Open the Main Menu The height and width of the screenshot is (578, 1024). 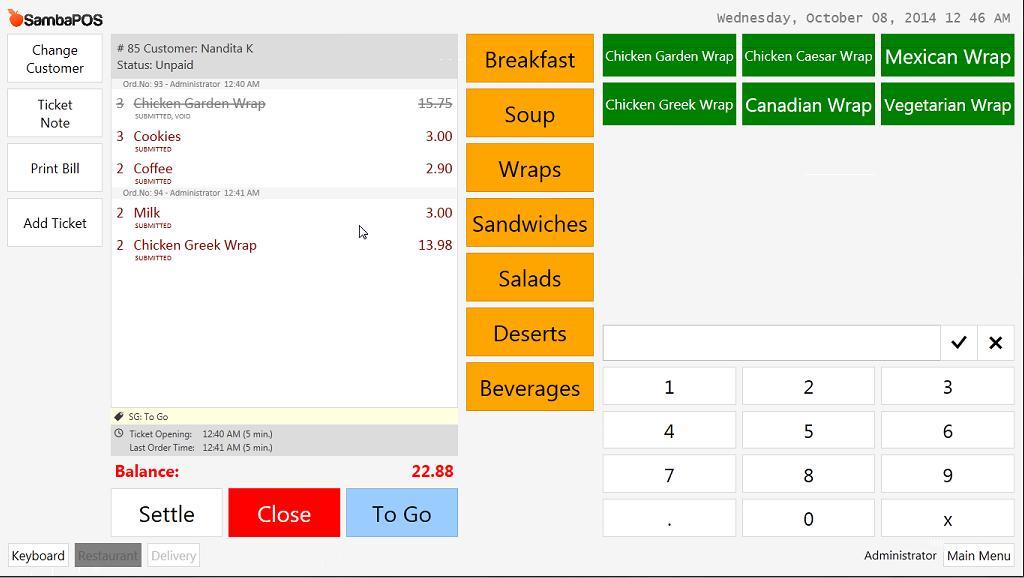[x=978, y=556]
